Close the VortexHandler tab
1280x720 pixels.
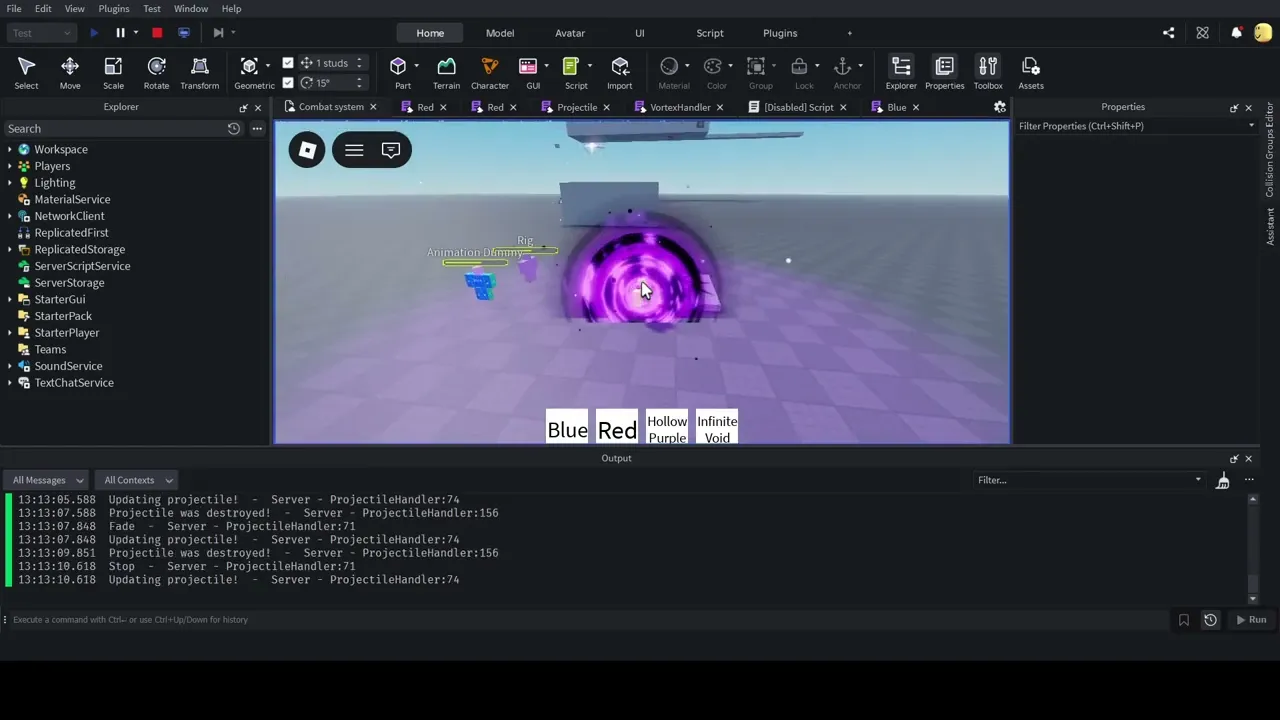[719, 107]
